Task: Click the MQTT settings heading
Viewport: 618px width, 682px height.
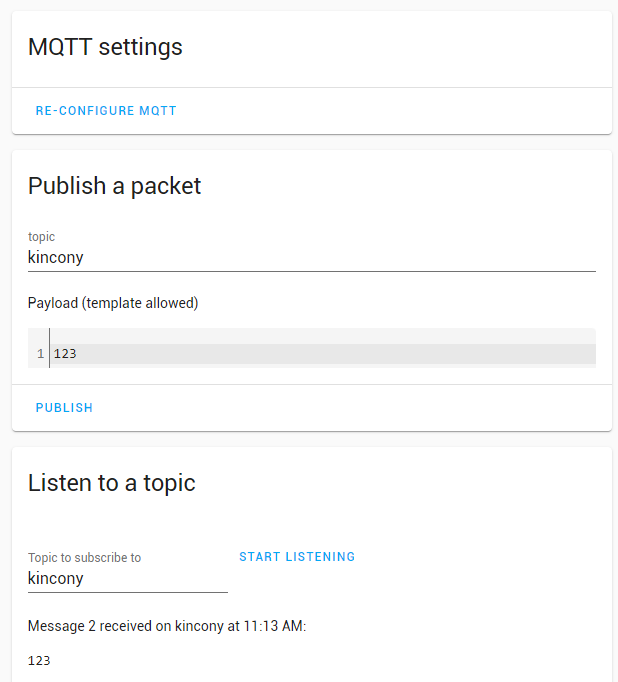Action: pos(105,47)
